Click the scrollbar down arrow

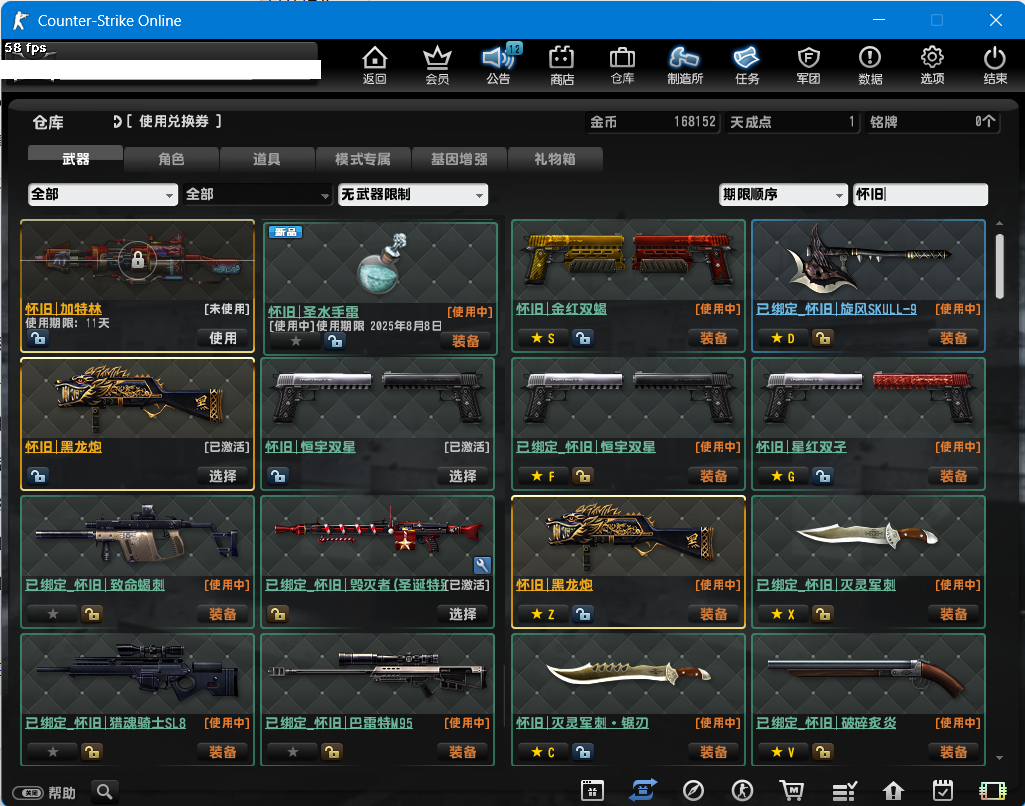1000,758
